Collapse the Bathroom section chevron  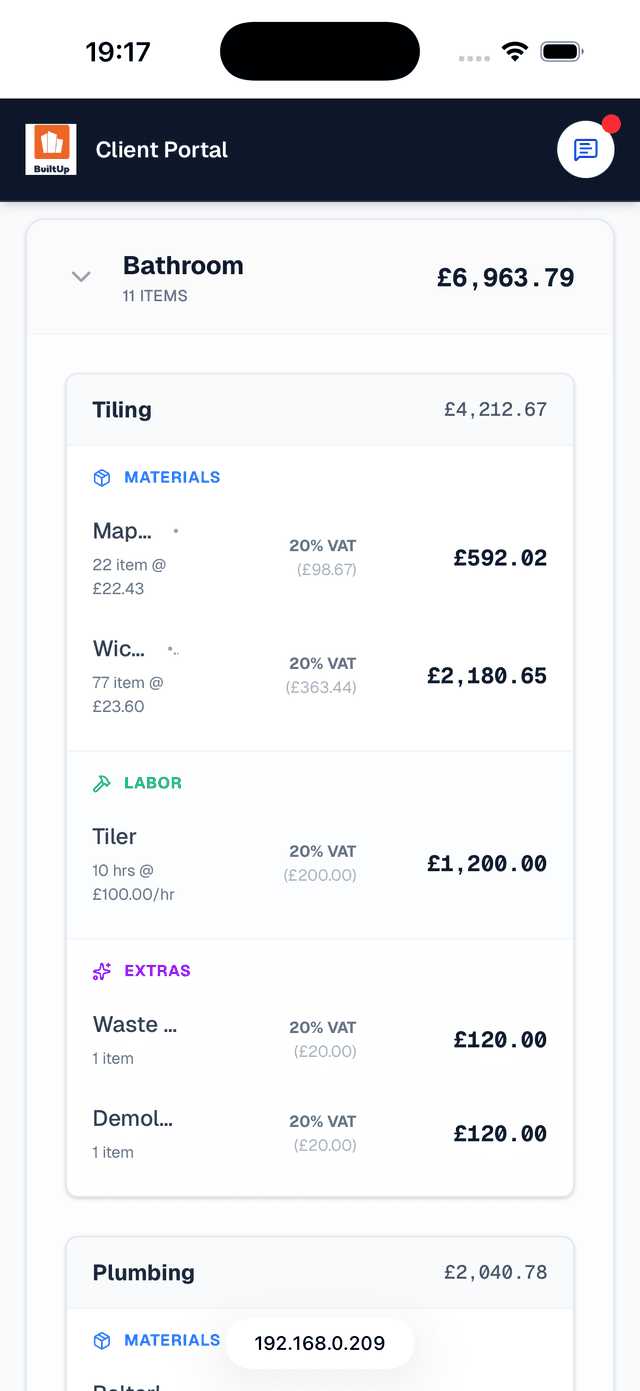click(81, 276)
